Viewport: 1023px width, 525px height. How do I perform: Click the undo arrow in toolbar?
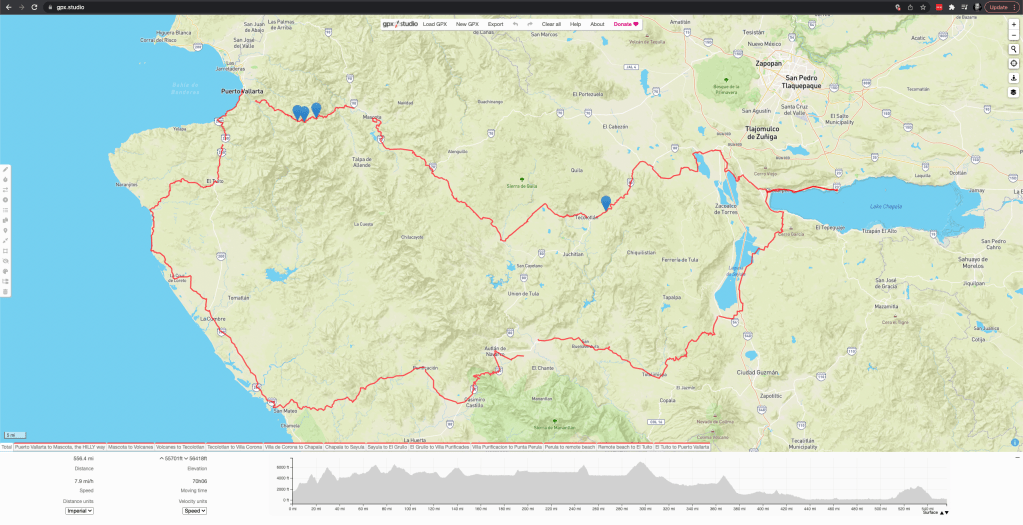click(515, 23)
